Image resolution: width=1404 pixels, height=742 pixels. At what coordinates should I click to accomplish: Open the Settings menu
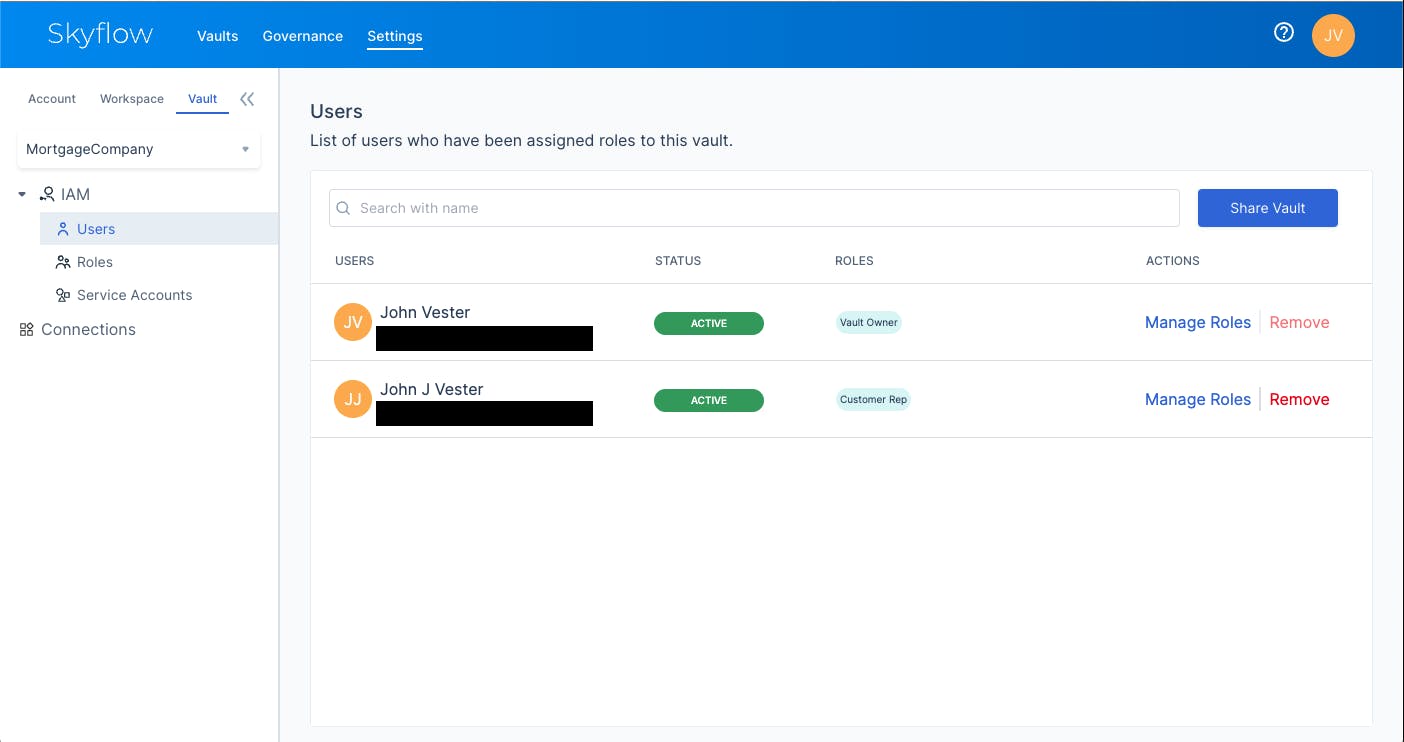tap(395, 36)
